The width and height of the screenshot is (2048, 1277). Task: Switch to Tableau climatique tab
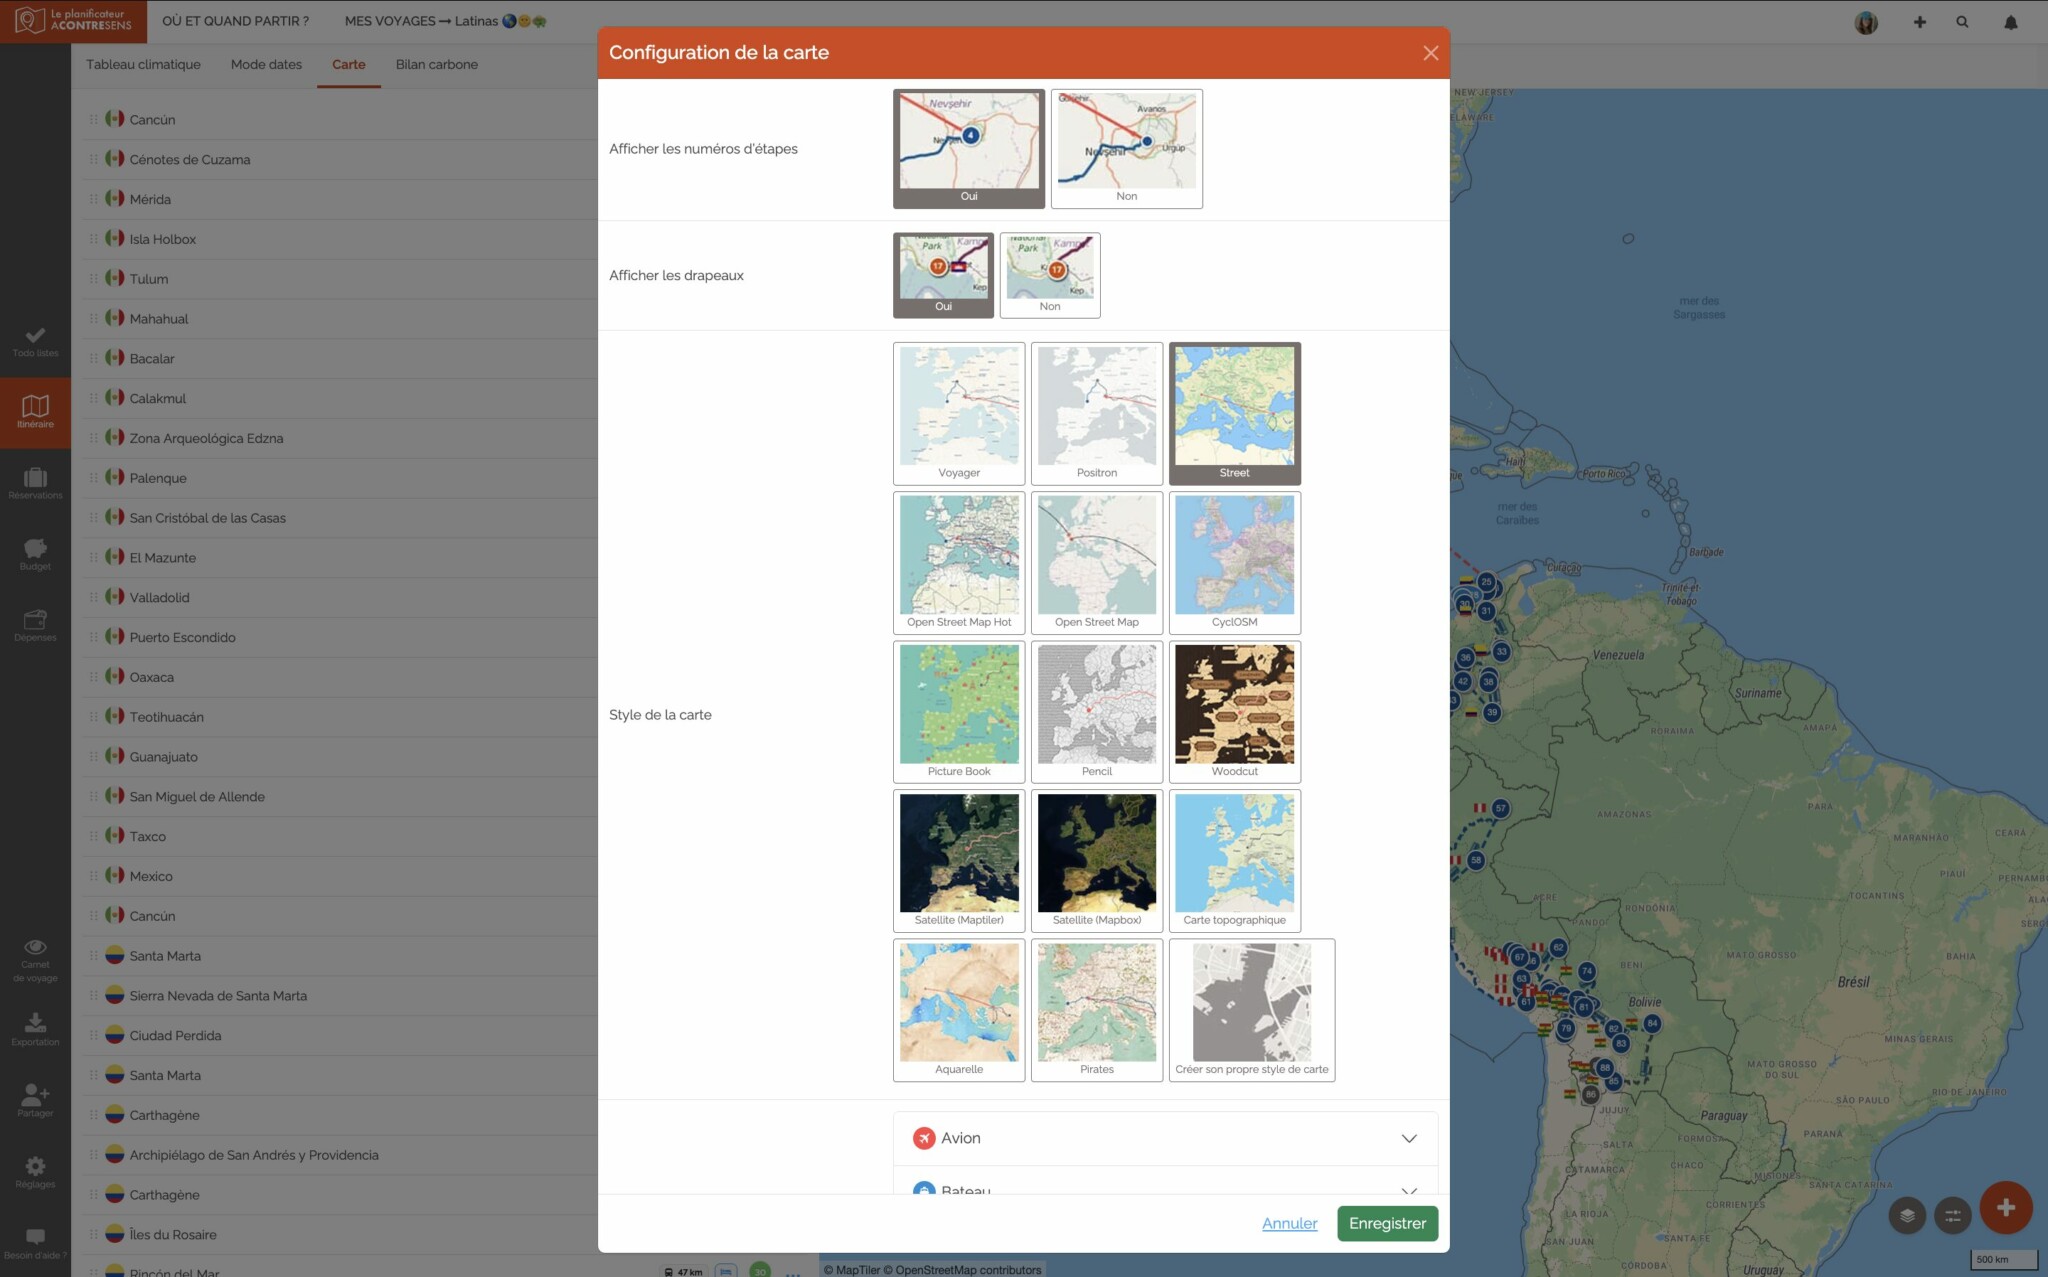click(143, 64)
